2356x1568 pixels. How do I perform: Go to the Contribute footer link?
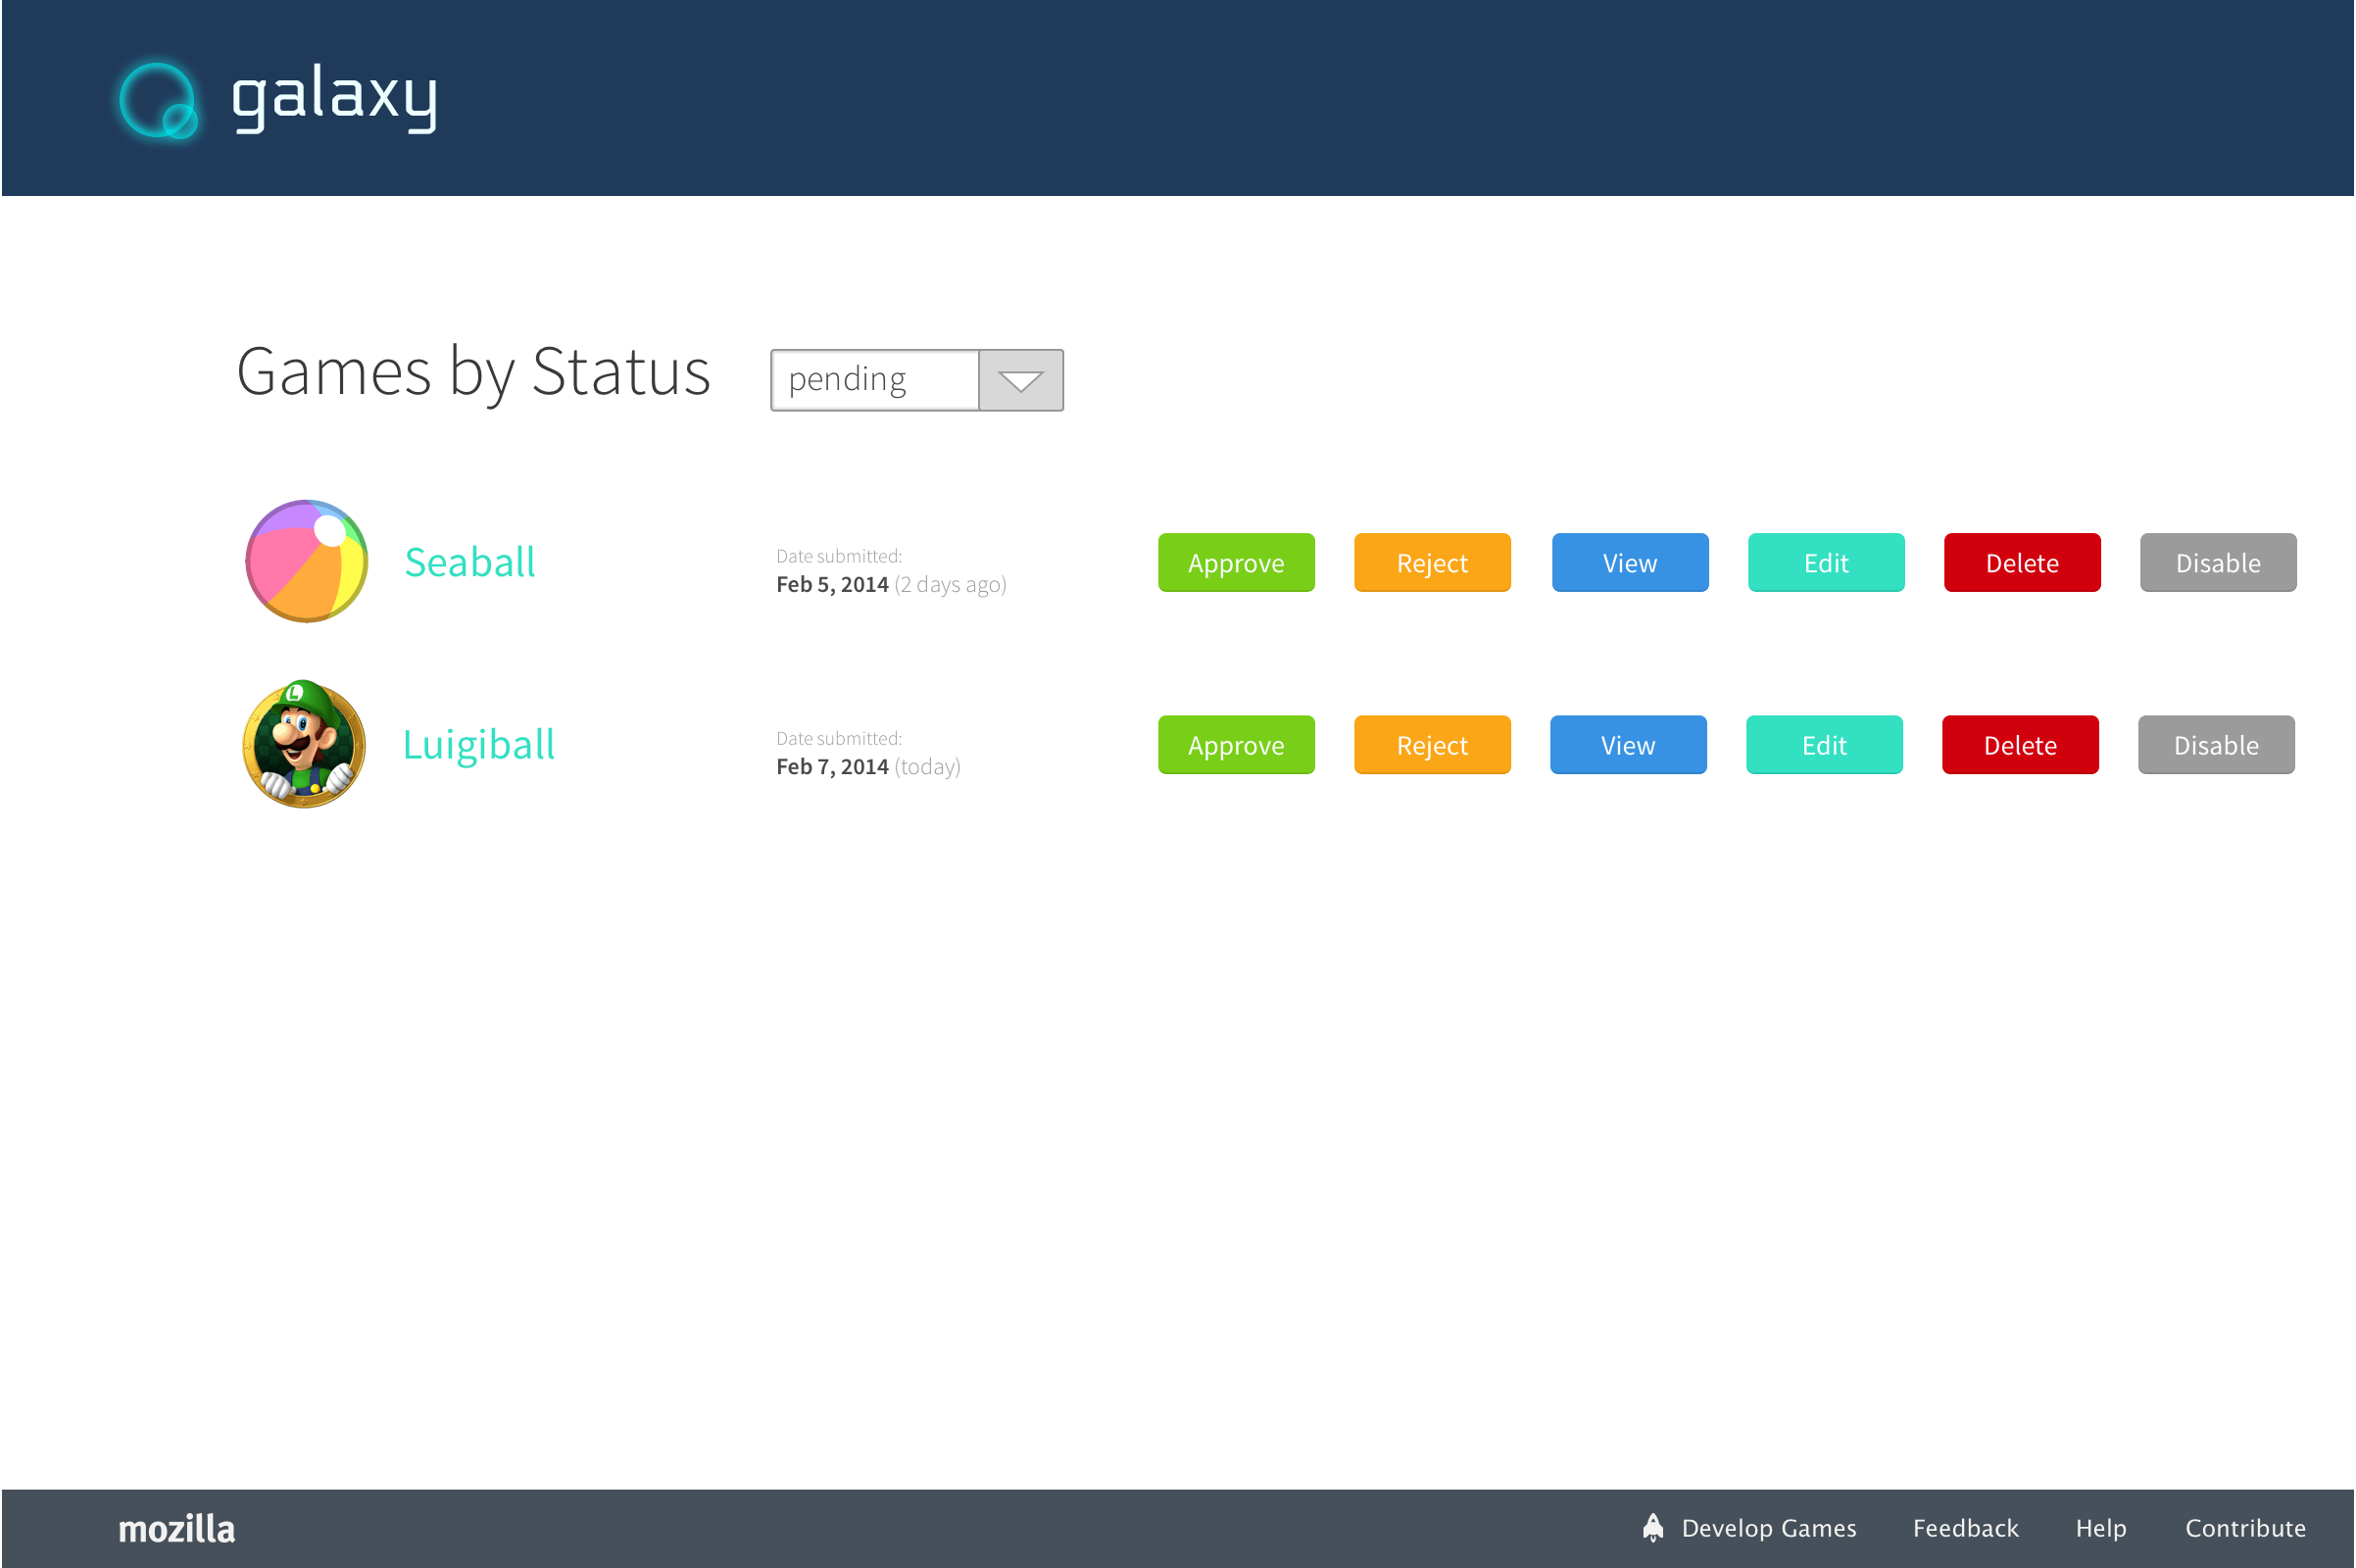(2244, 1528)
